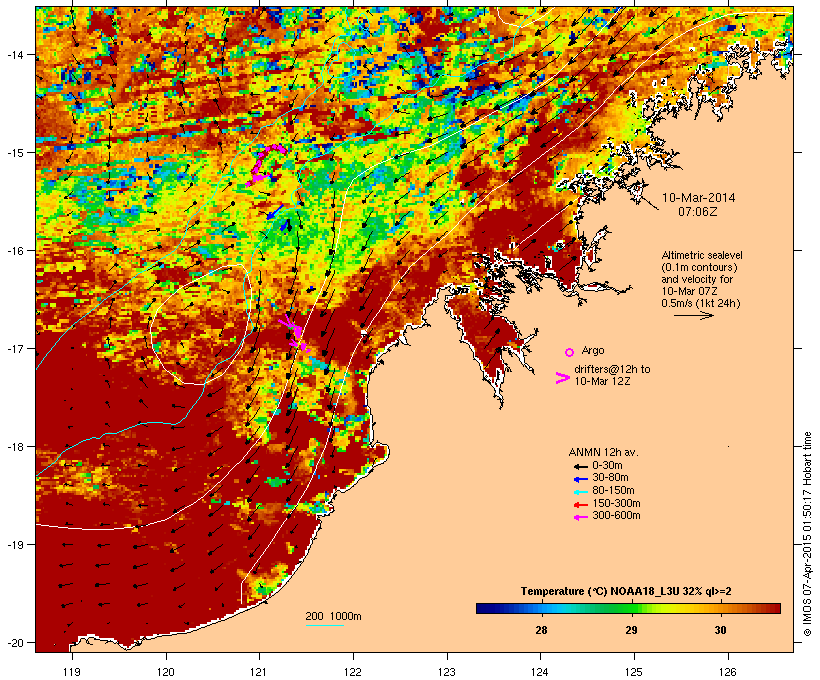This screenshot has height=680, width=820.
Task: Click the colorbar at the 29 degree green region
Action: (631, 608)
